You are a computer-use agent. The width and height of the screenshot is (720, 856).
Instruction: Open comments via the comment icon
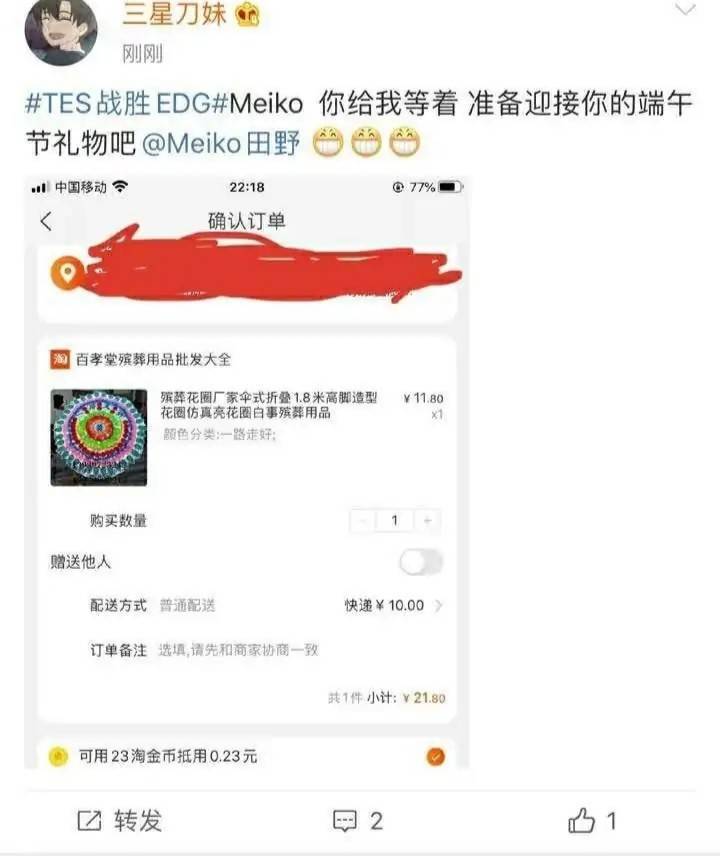[345, 821]
